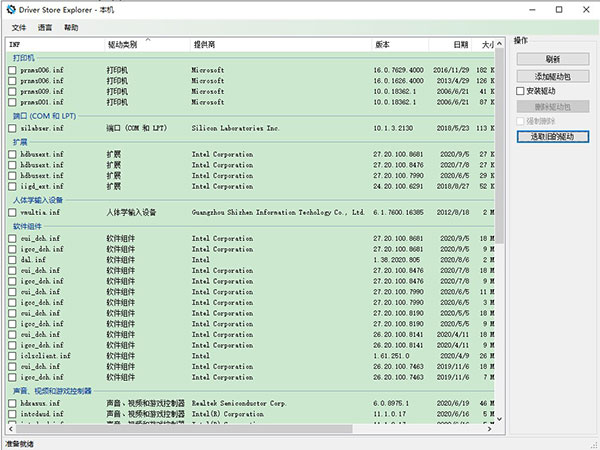Click the 添加驱动包 button
The height and width of the screenshot is (450, 600).
pos(553,76)
